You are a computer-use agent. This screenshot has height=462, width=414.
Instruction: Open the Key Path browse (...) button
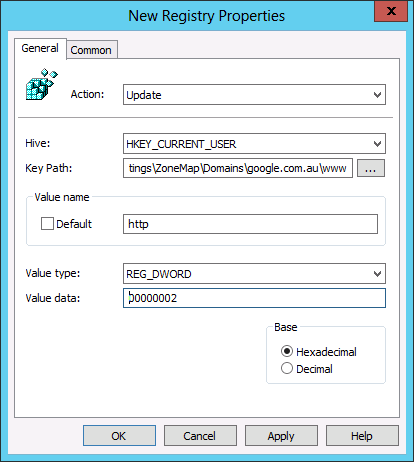click(371, 168)
